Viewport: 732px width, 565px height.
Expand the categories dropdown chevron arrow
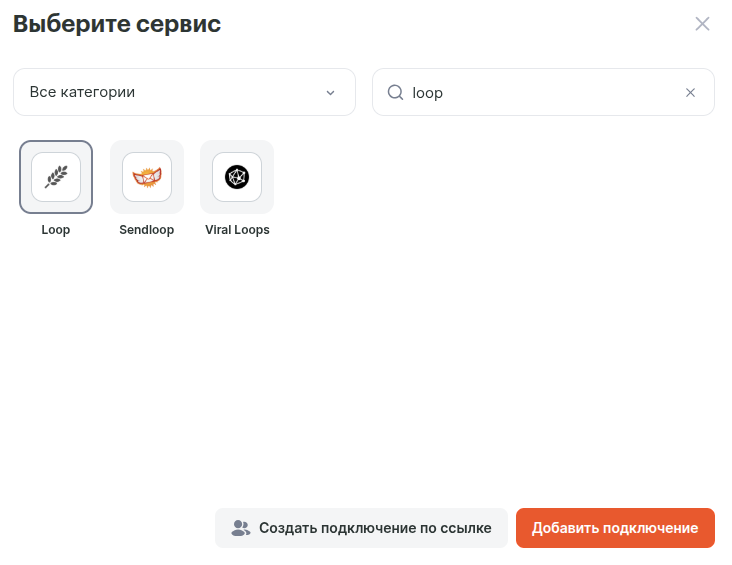pyautogui.click(x=331, y=92)
